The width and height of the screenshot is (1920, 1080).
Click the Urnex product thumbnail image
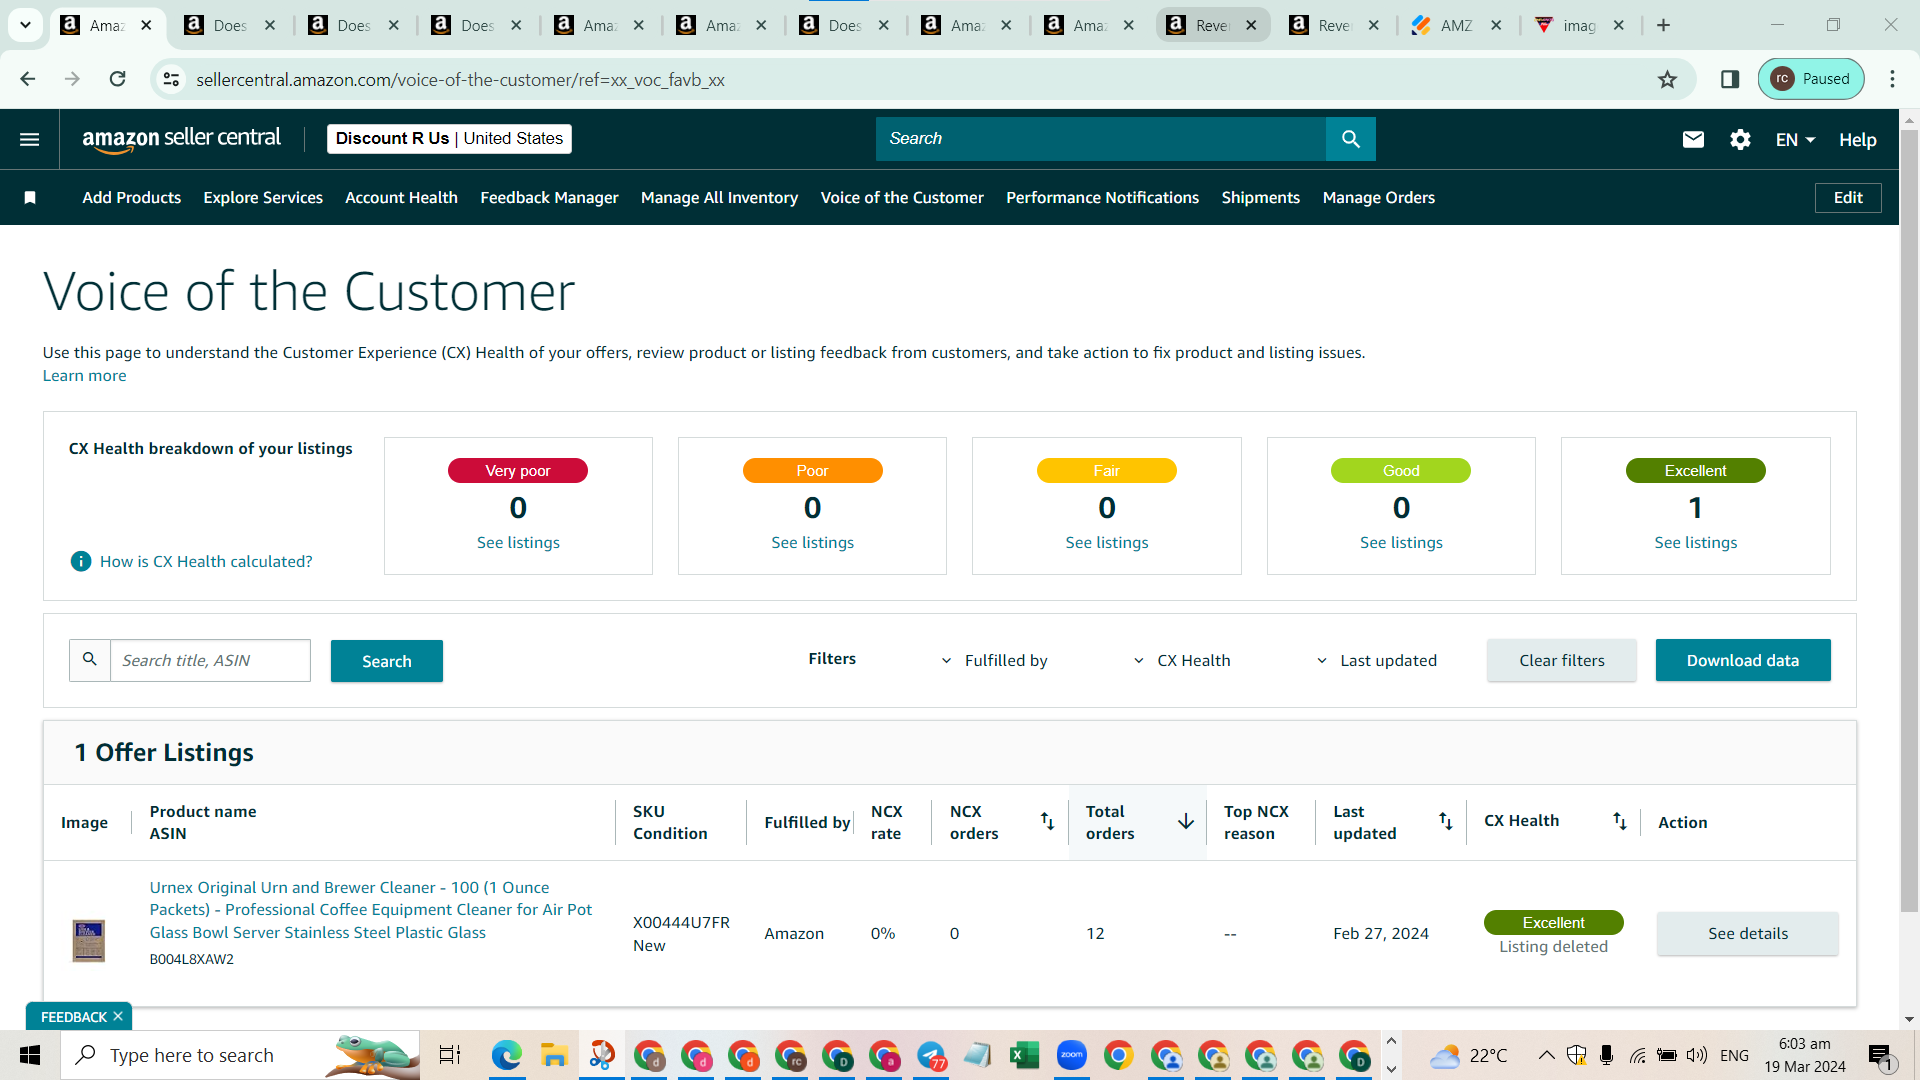click(89, 941)
